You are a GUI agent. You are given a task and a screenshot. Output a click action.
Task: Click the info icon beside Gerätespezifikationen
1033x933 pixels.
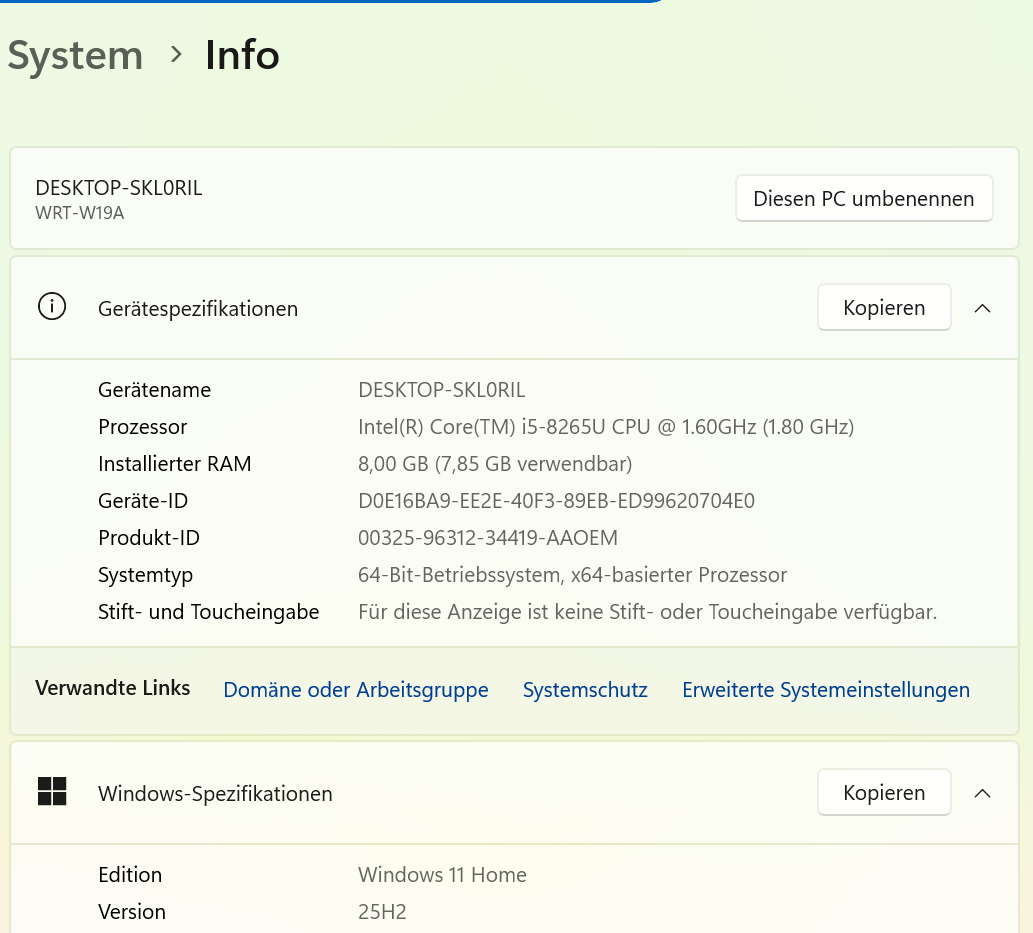click(52, 307)
